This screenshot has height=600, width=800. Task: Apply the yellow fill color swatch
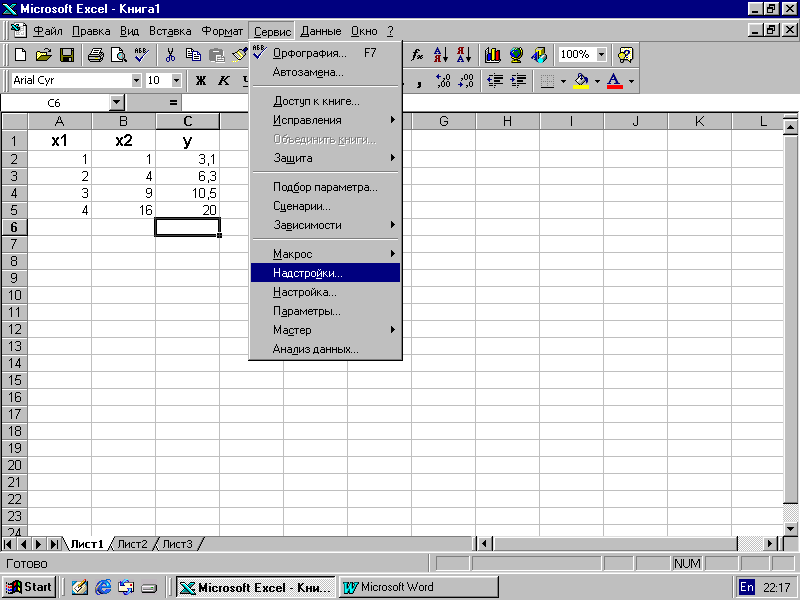[x=581, y=80]
